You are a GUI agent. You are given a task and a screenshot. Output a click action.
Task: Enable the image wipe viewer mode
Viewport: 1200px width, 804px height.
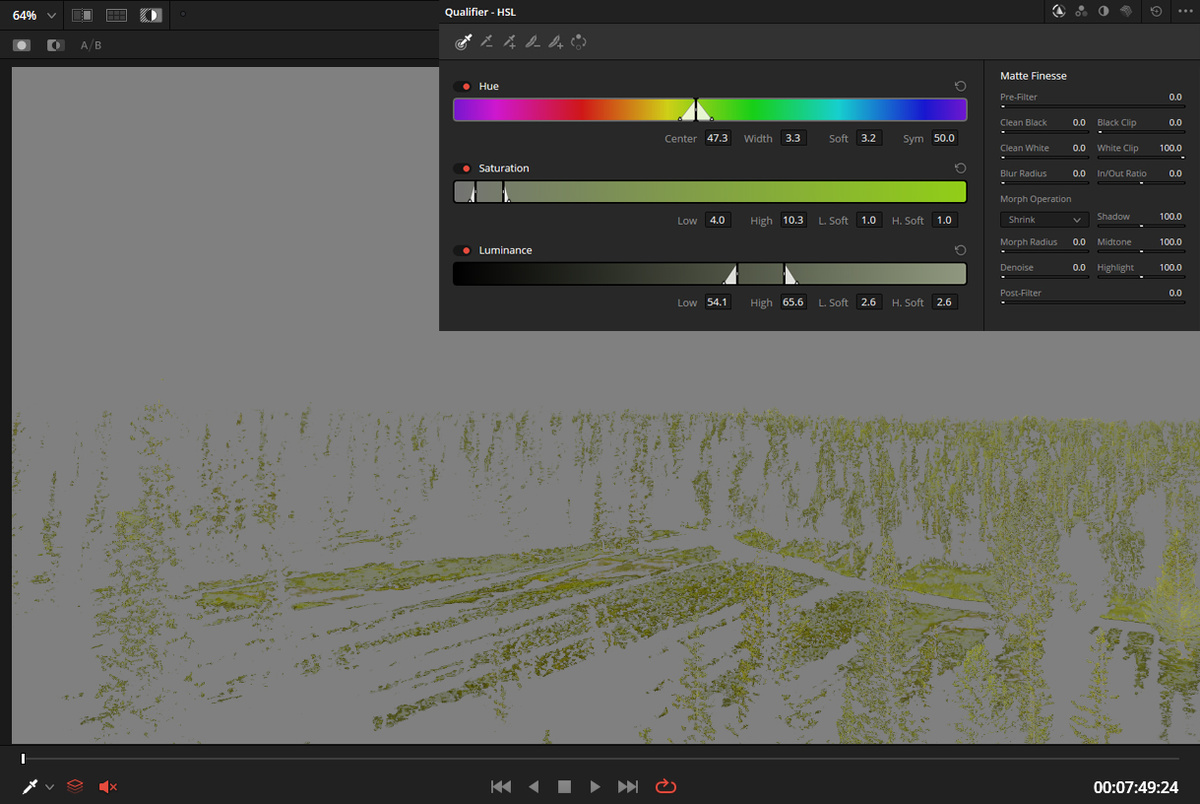pos(82,15)
